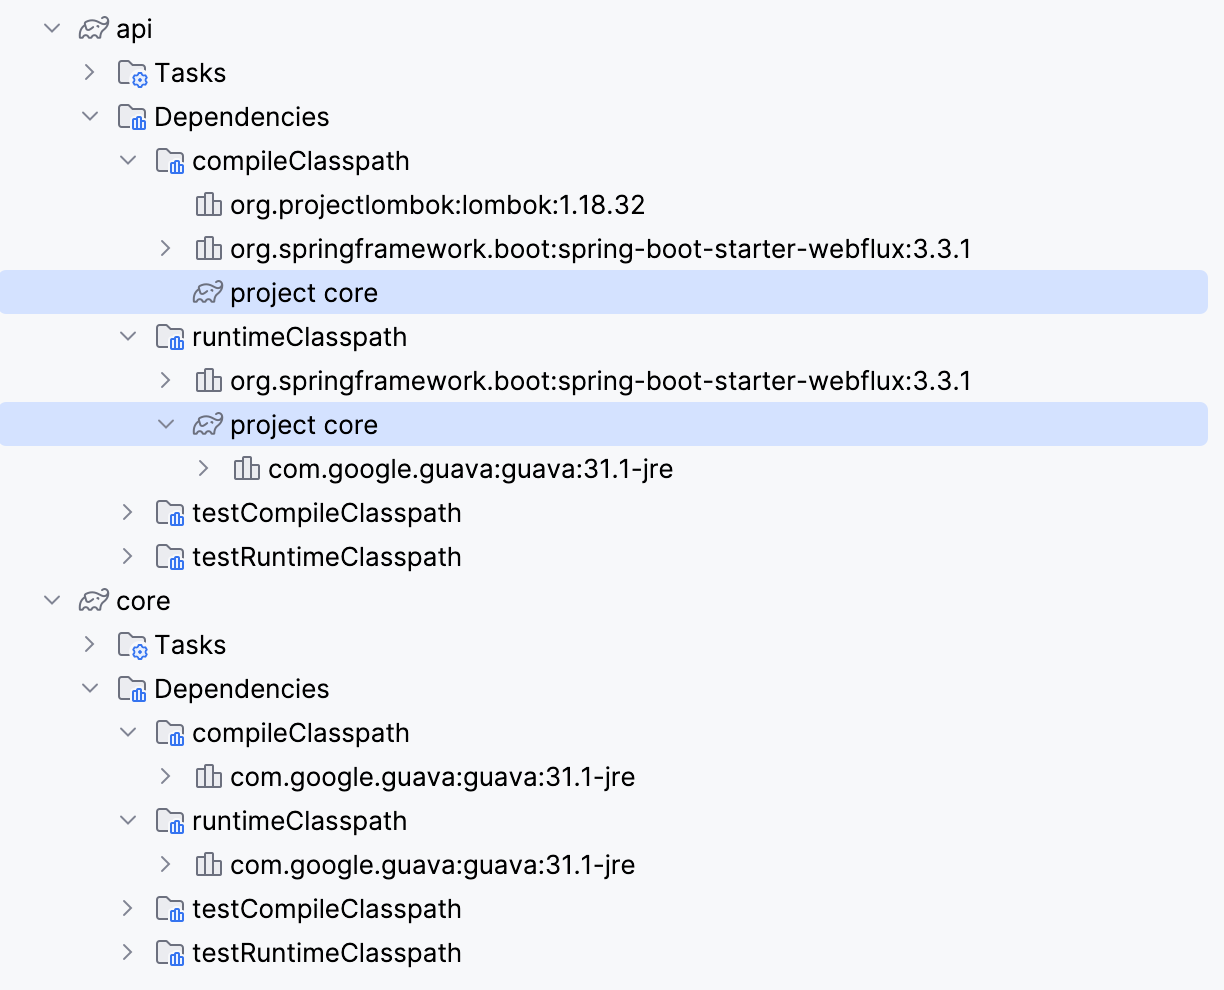The height and width of the screenshot is (990, 1224).
Task: Expand guava in core compileClasspath
Action: click(x=166, y=777)
